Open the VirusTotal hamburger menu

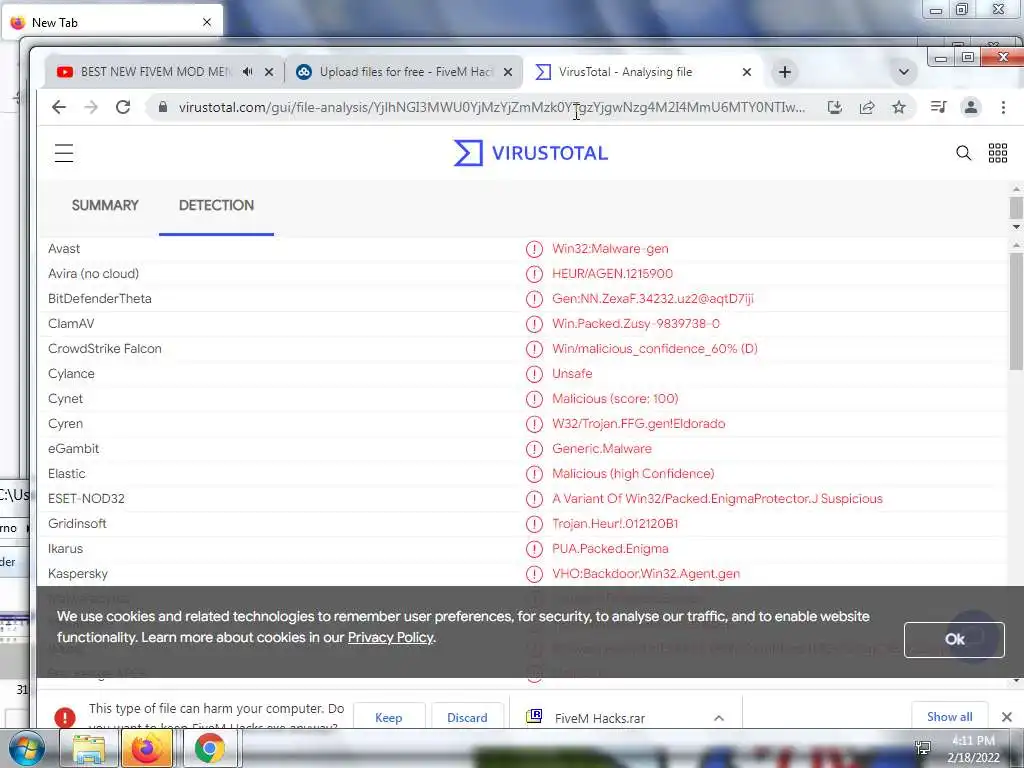(x=64, y=153)
